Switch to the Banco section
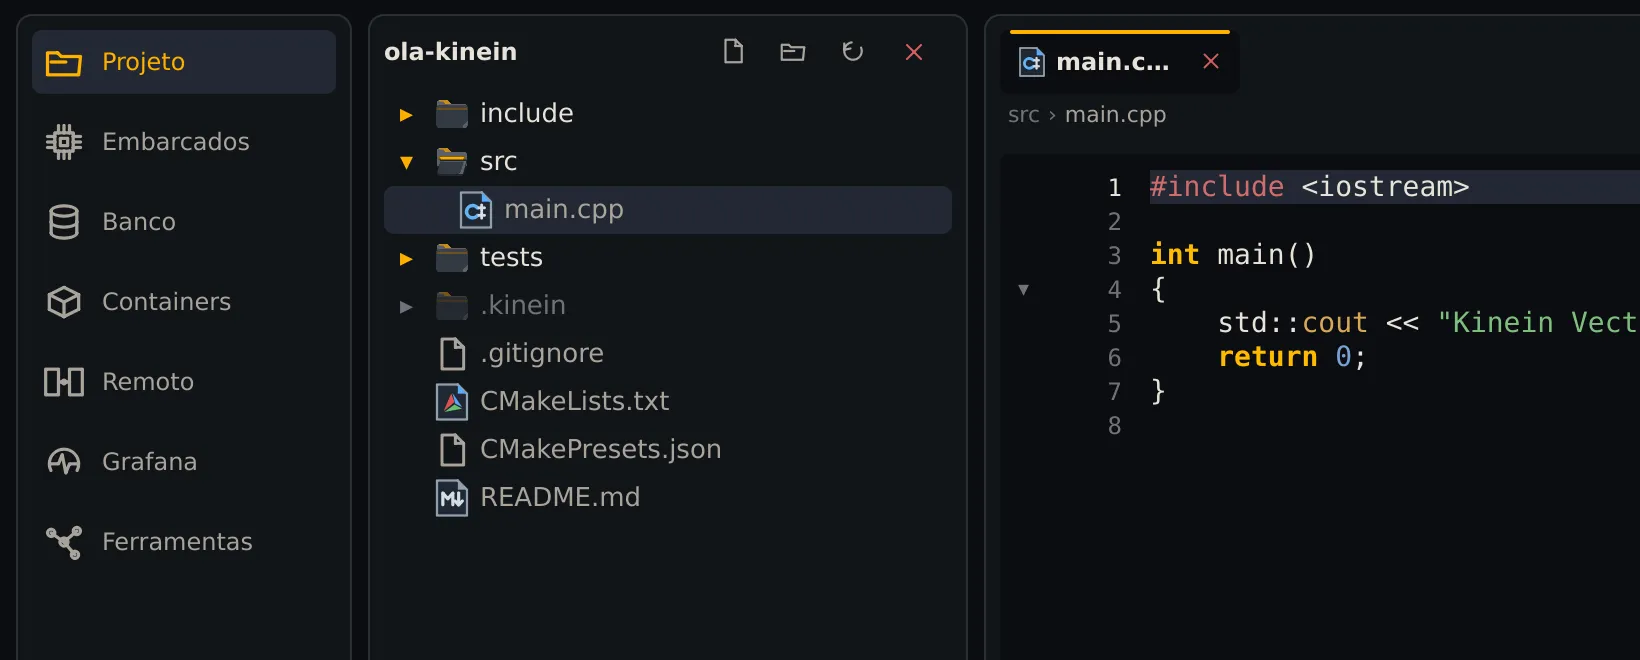Image resolution: width=1640 pixels, height=660 pixels. (184, 222)
